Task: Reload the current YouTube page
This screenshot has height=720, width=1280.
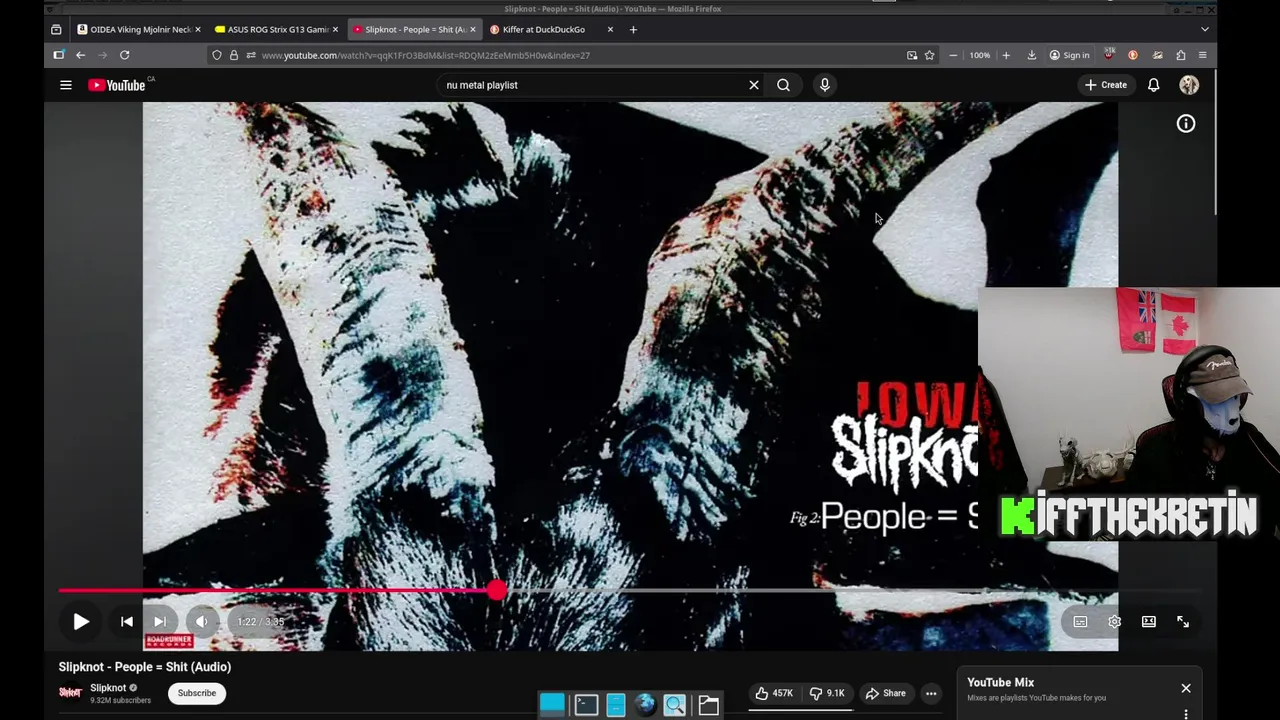Action: pyautogui.click(x=125, y=55)
